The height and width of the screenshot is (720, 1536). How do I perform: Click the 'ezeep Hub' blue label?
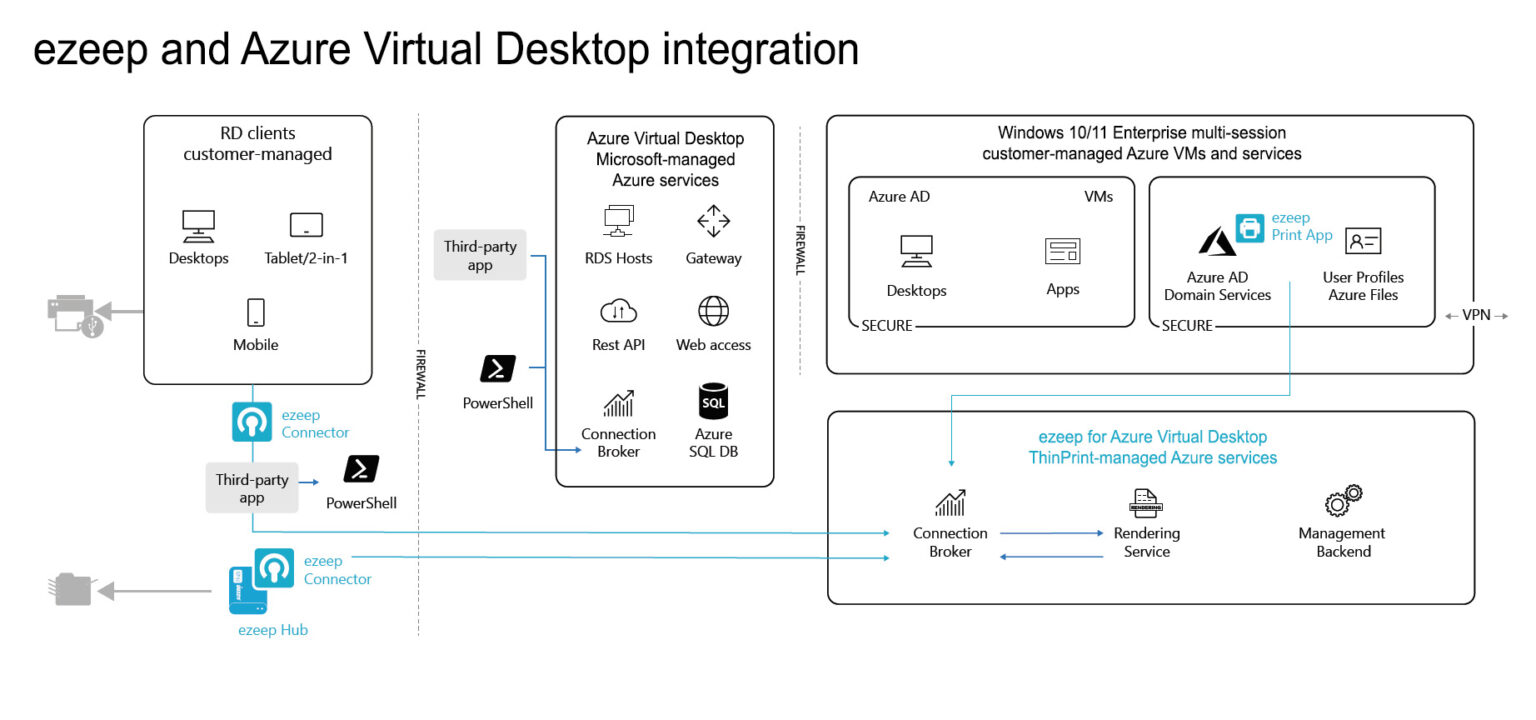point(273,630)
